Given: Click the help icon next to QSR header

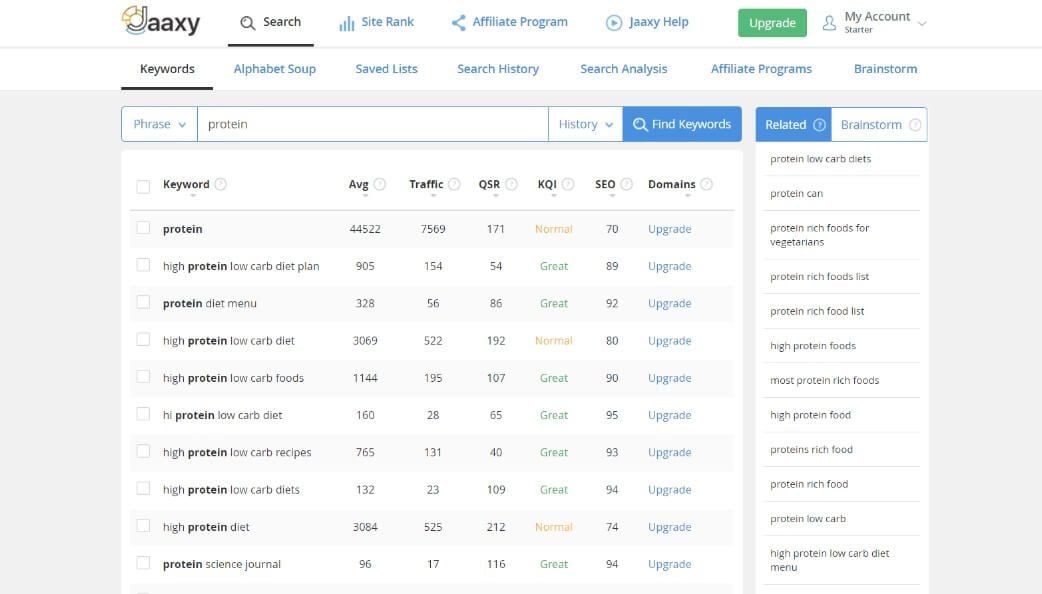Looking at the screenshot, I should (x=511, y=184).
